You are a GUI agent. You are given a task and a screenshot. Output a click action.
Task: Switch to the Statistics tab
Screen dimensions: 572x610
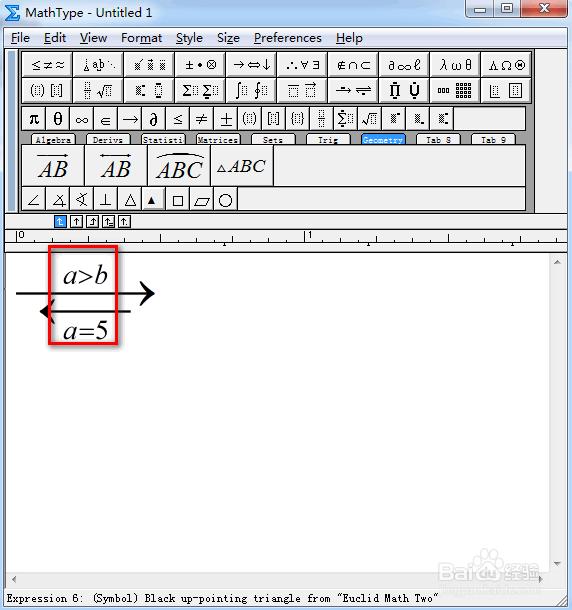[163, 140]
